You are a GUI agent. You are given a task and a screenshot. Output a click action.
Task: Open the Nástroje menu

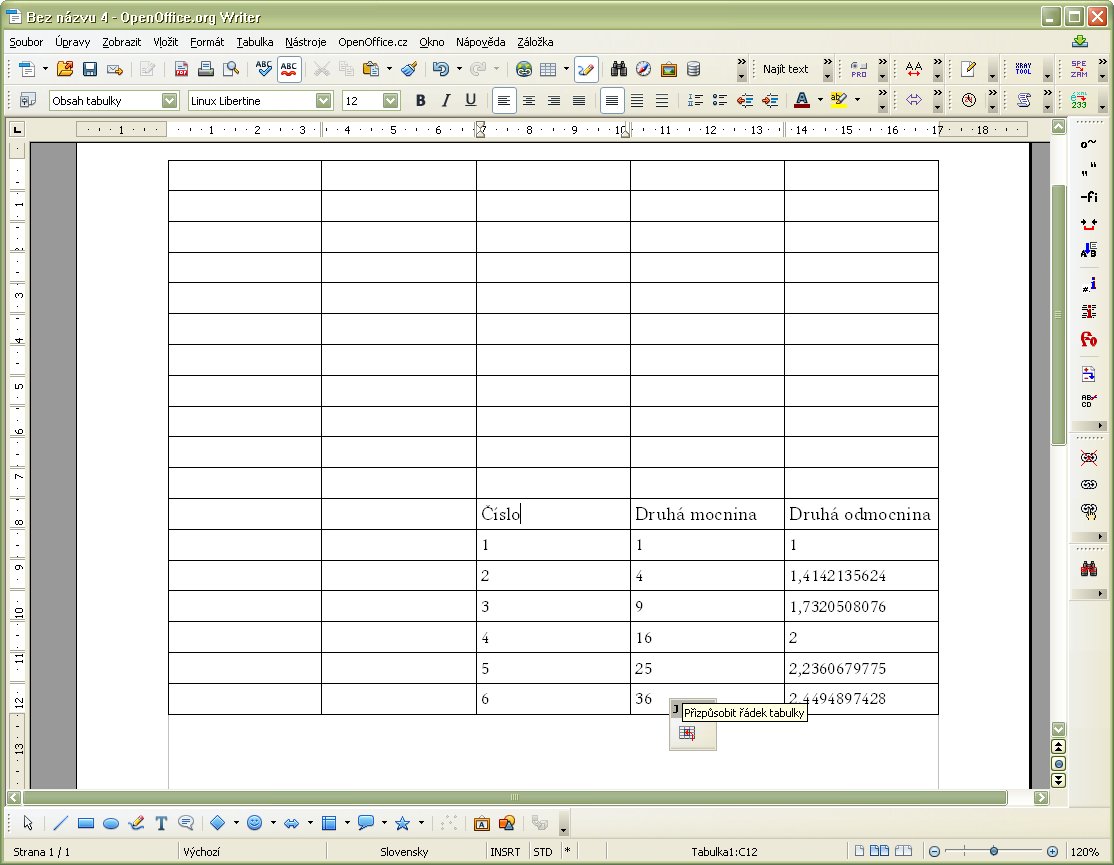tap(305, 42)
